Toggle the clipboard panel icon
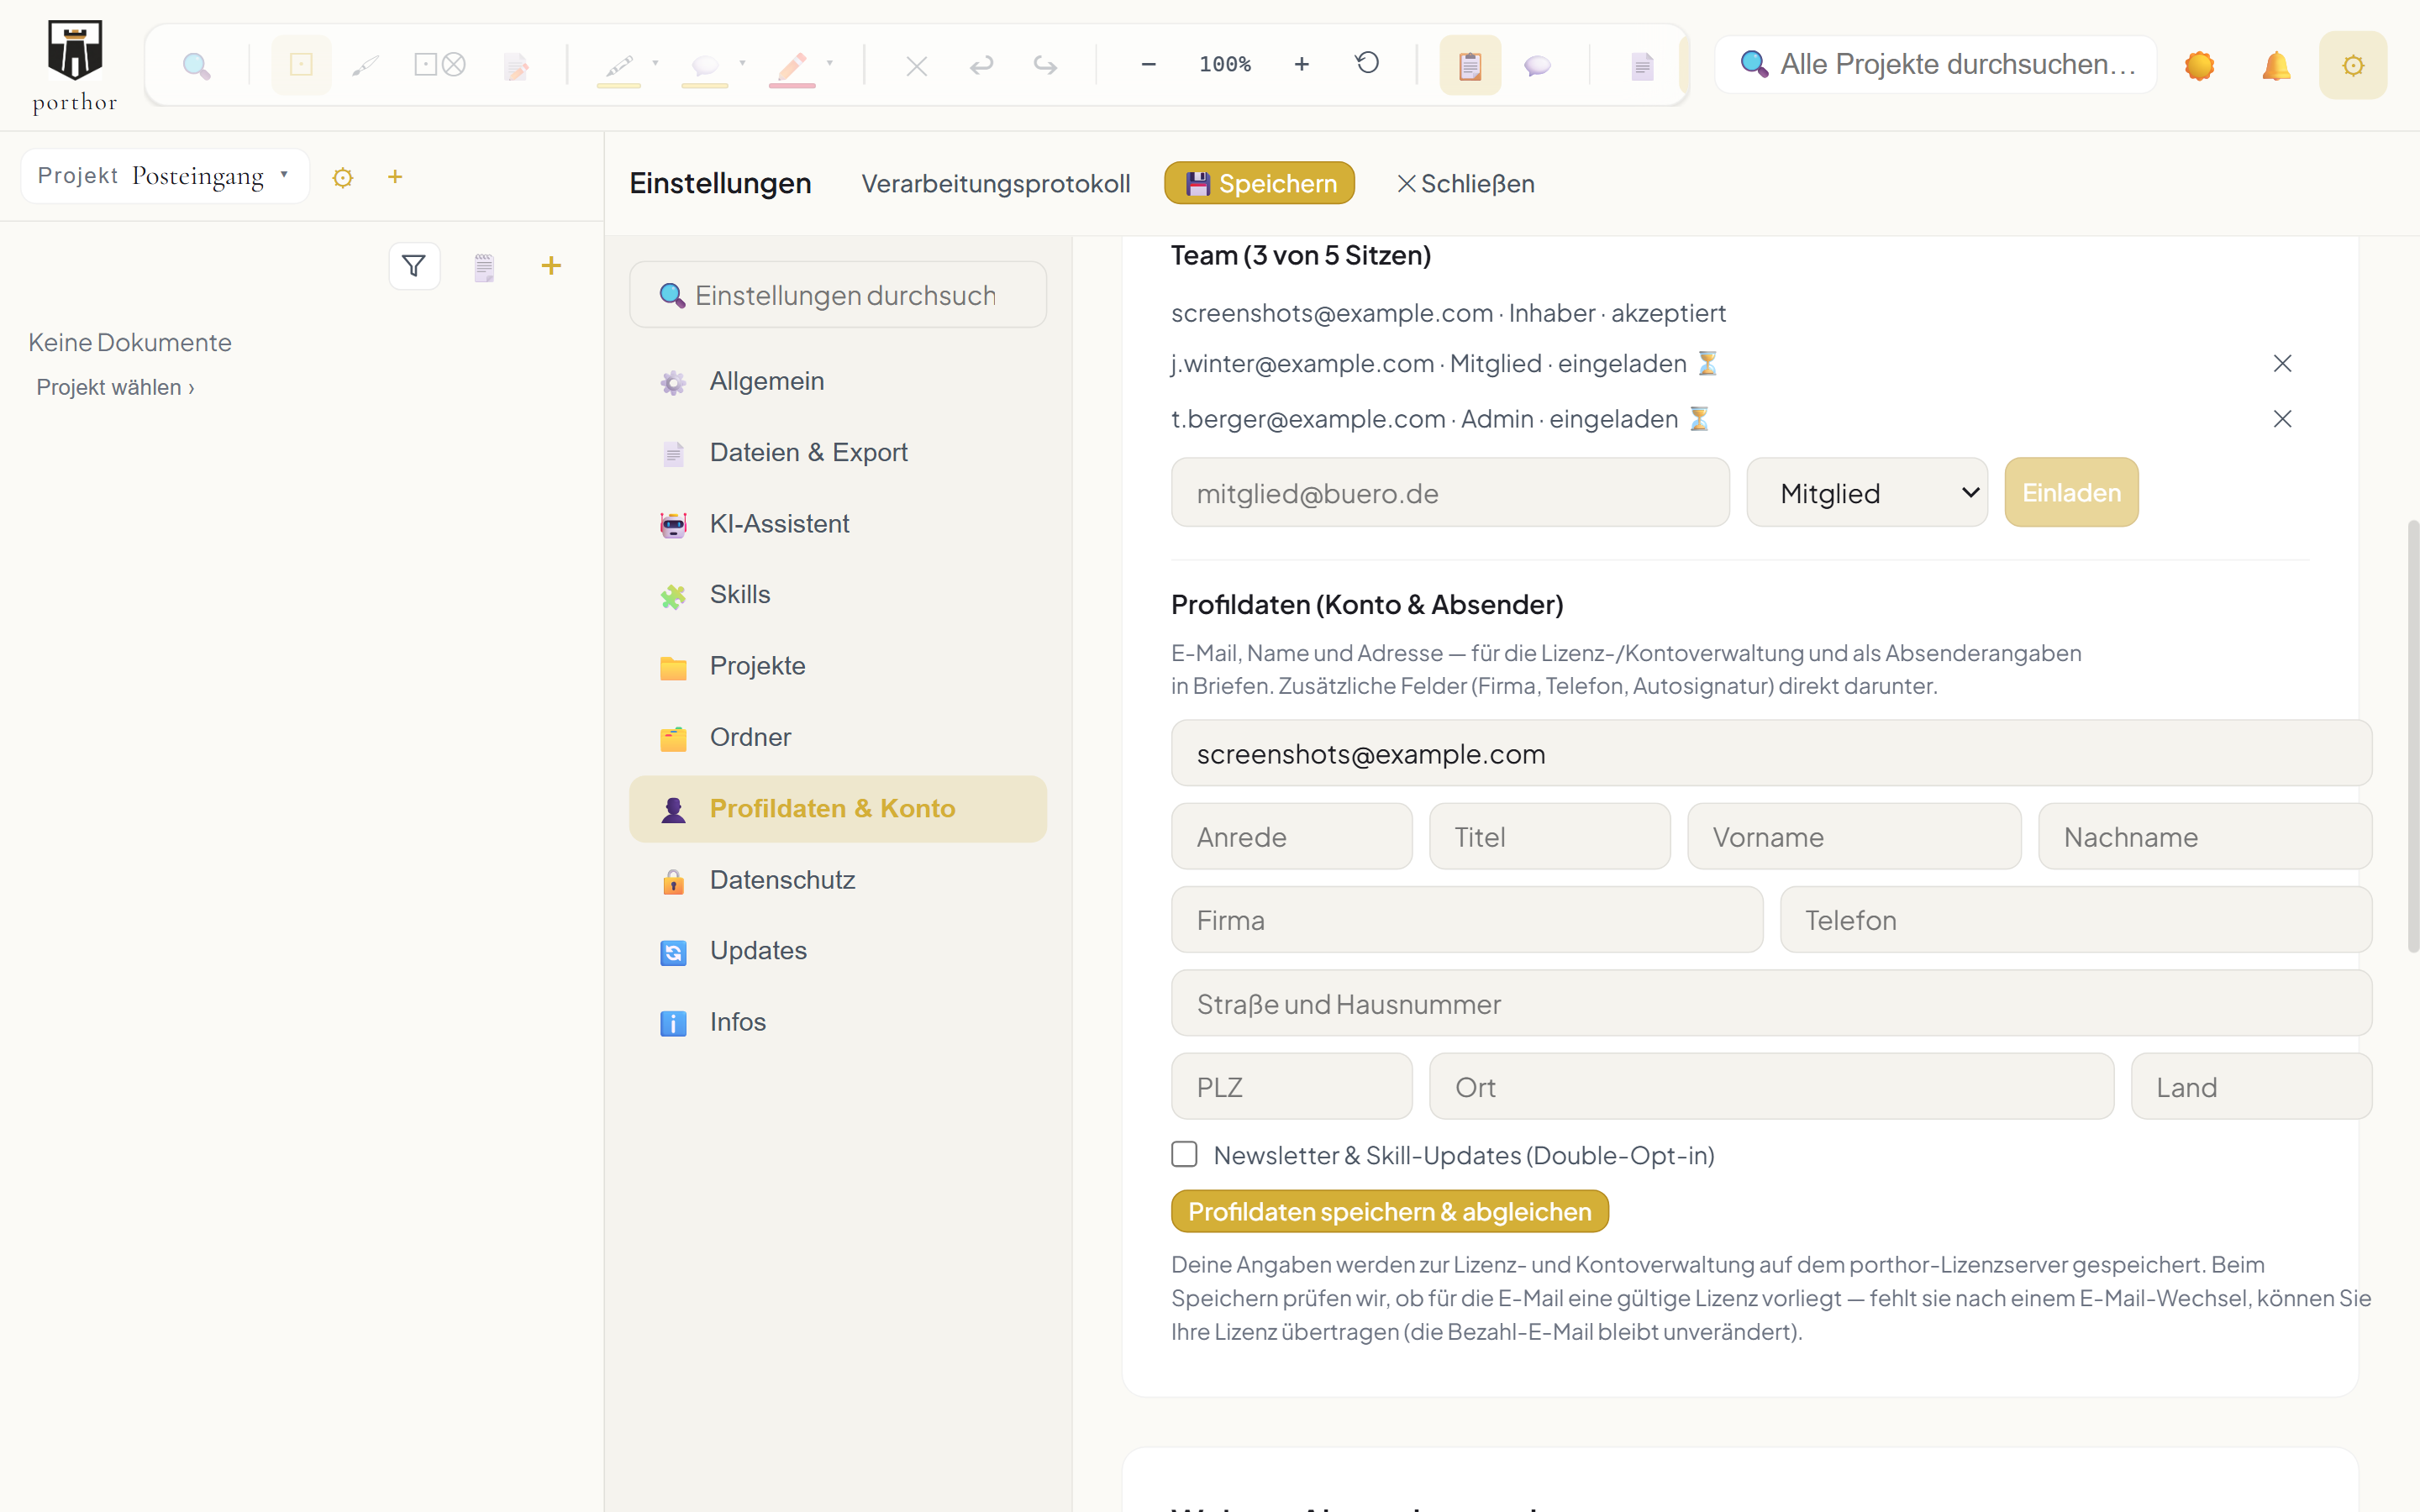 1470,66
